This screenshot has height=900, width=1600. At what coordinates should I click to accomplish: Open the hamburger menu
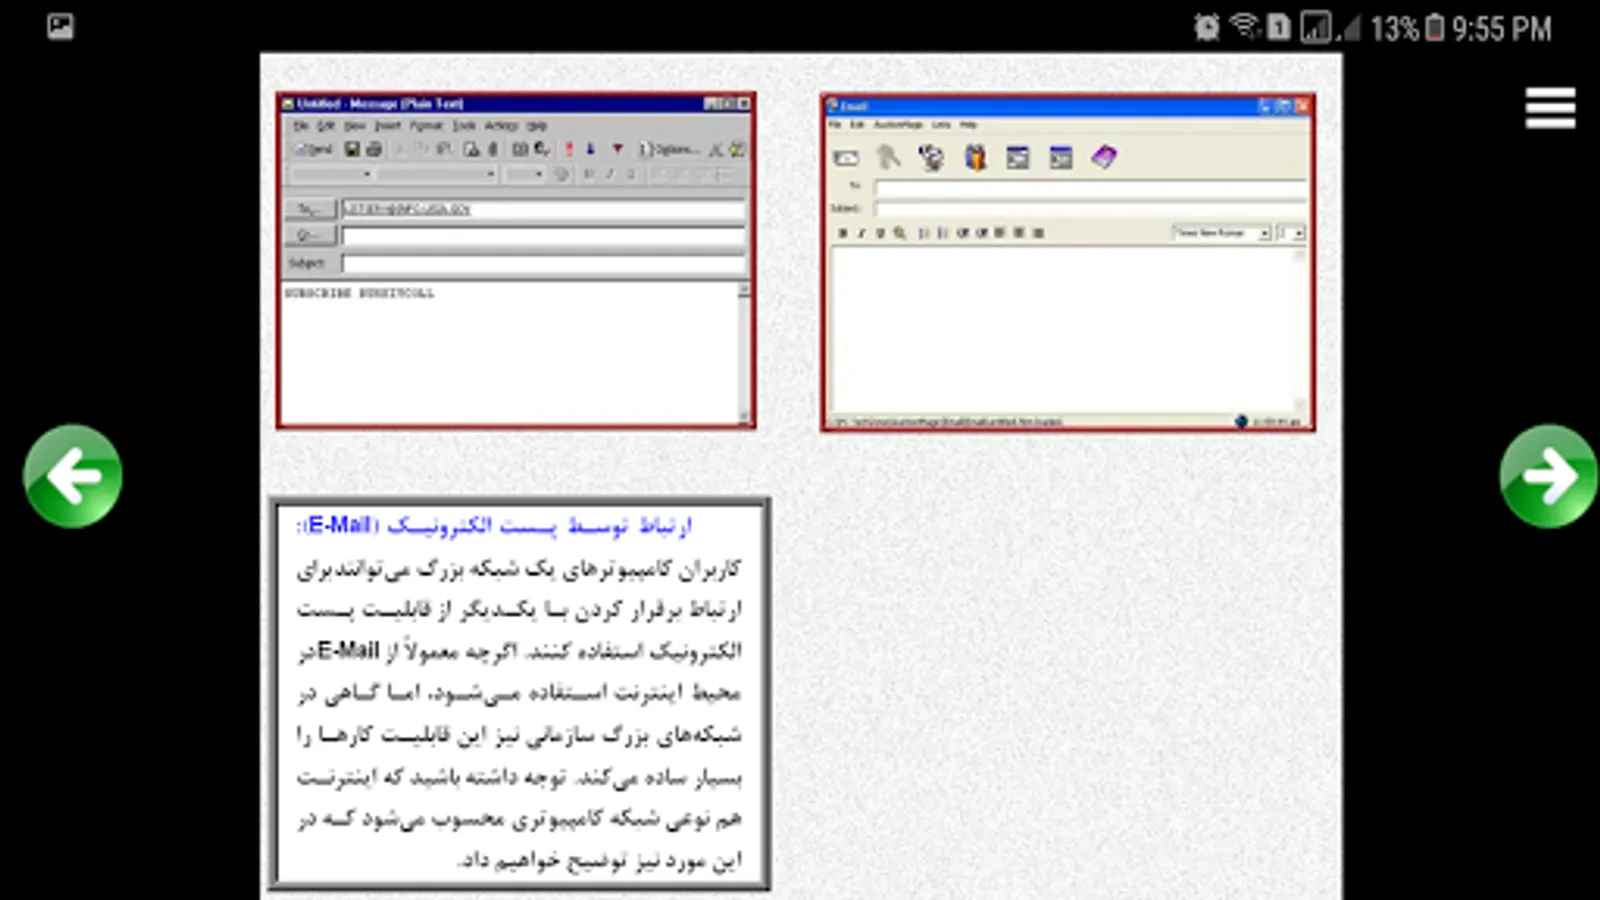pyautogui.click(x=1550, y=108)
